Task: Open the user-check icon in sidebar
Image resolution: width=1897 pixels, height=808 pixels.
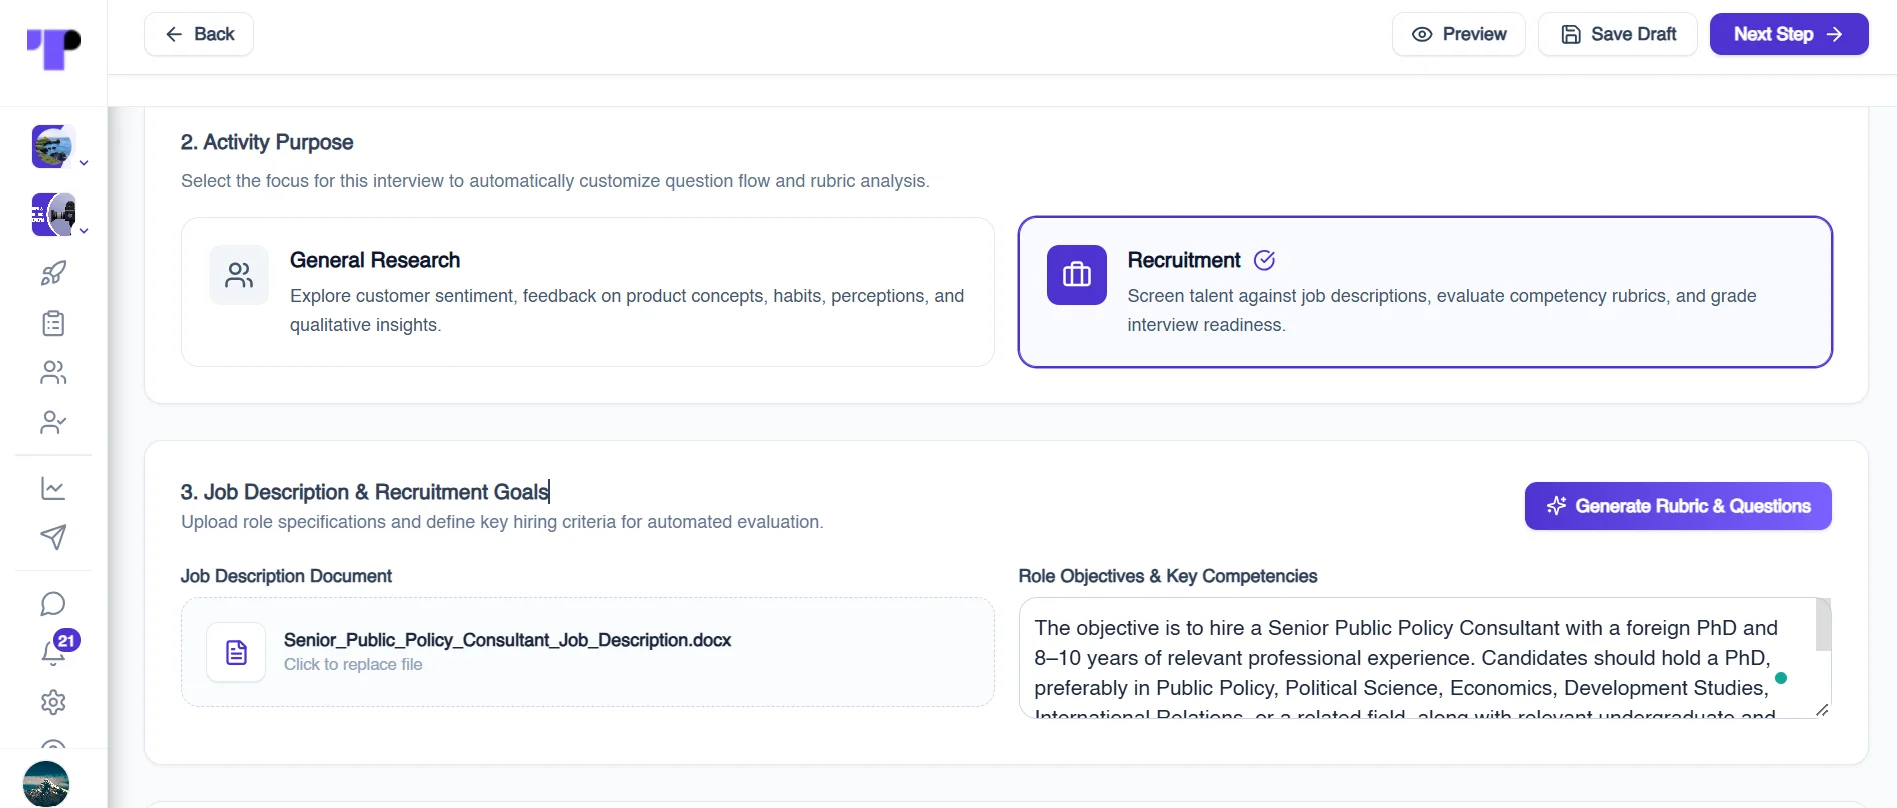Action: point(53,423)
